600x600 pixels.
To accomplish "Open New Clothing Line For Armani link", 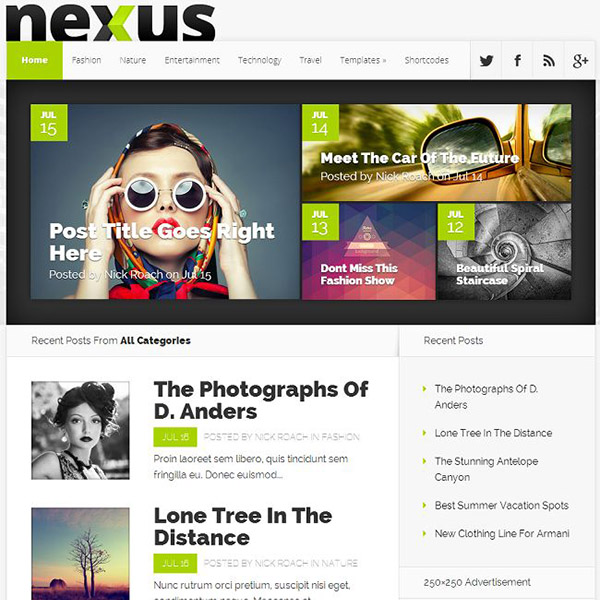I will [502, 533].
